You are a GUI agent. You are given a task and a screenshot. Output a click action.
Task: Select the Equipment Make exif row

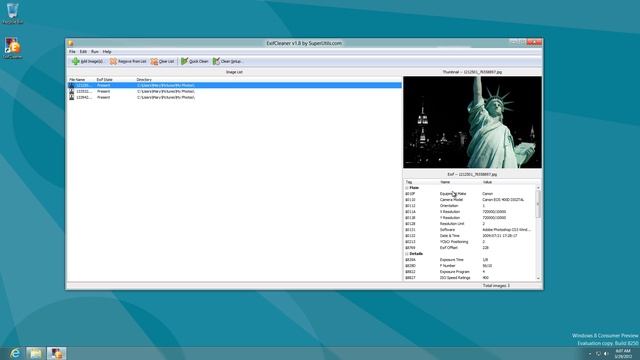469,194
